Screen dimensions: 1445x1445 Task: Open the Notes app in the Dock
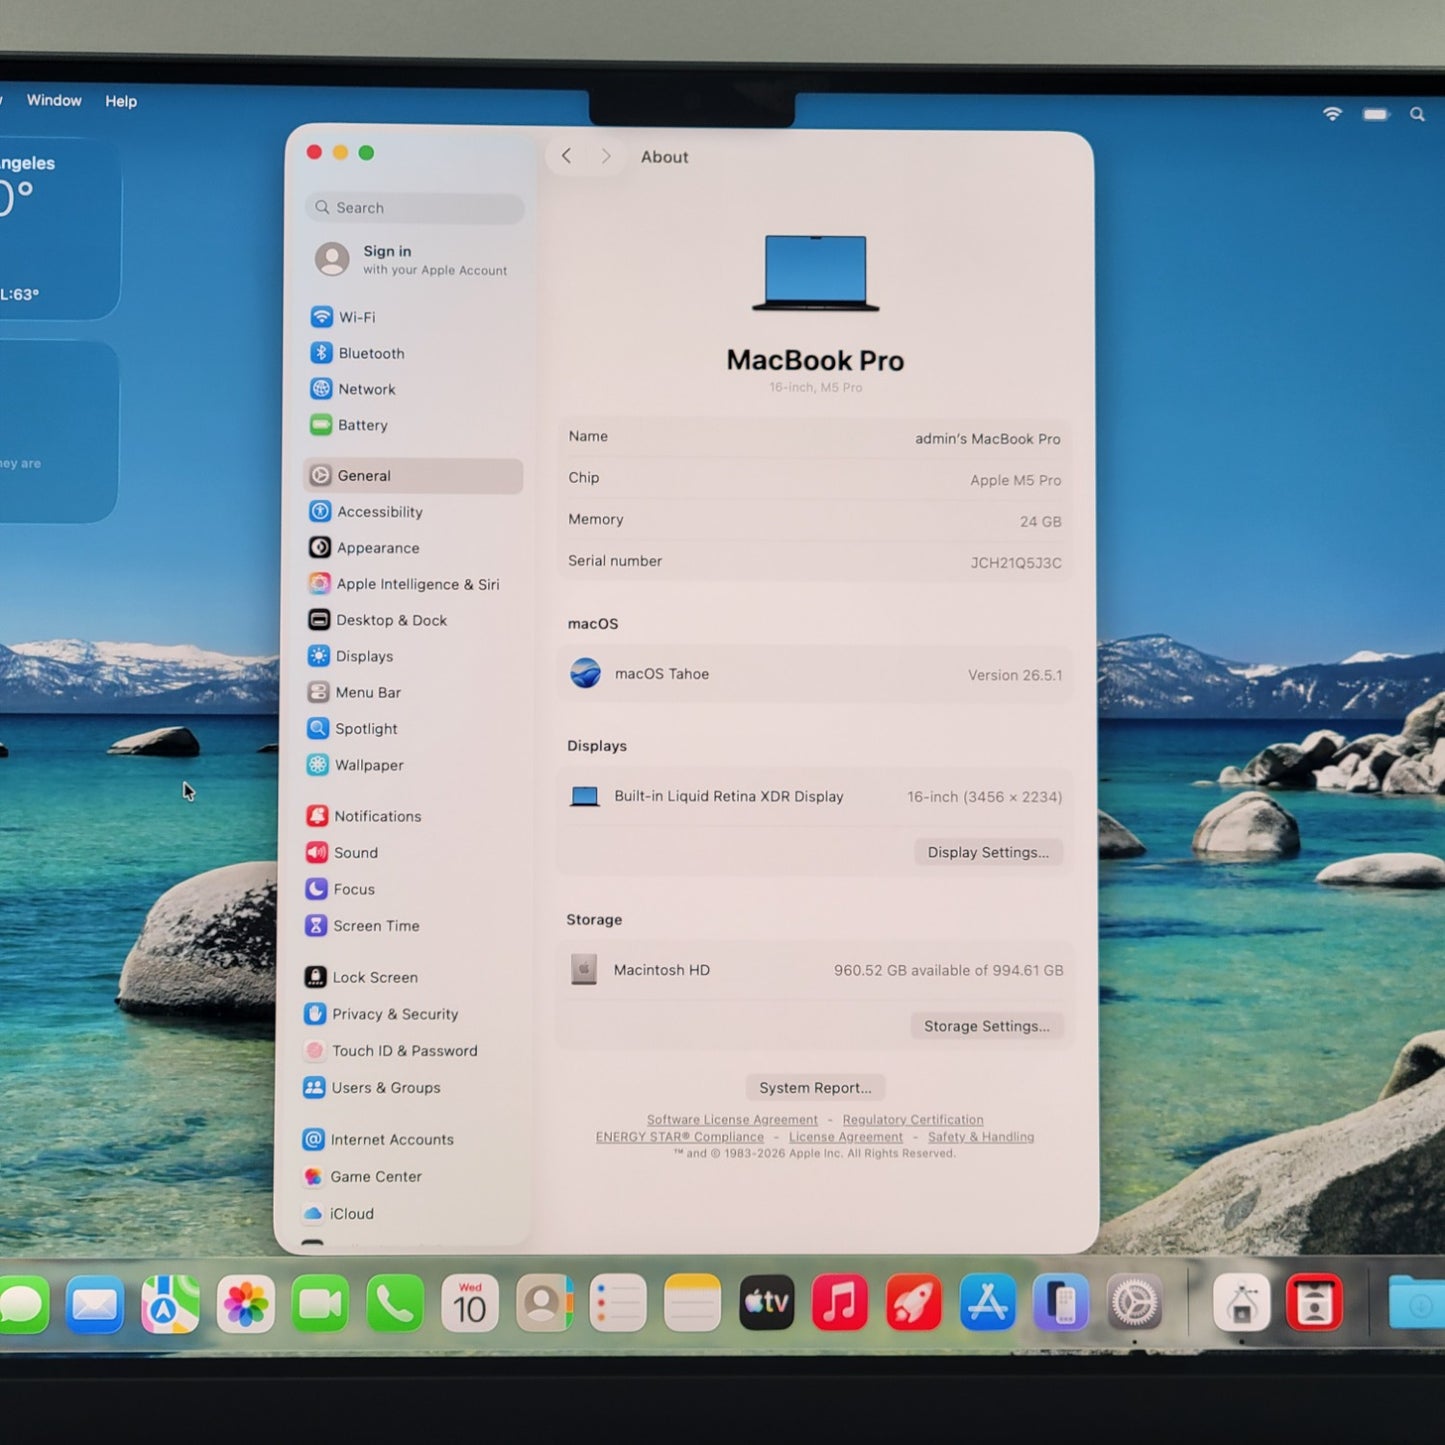(x=692, y=1304)
